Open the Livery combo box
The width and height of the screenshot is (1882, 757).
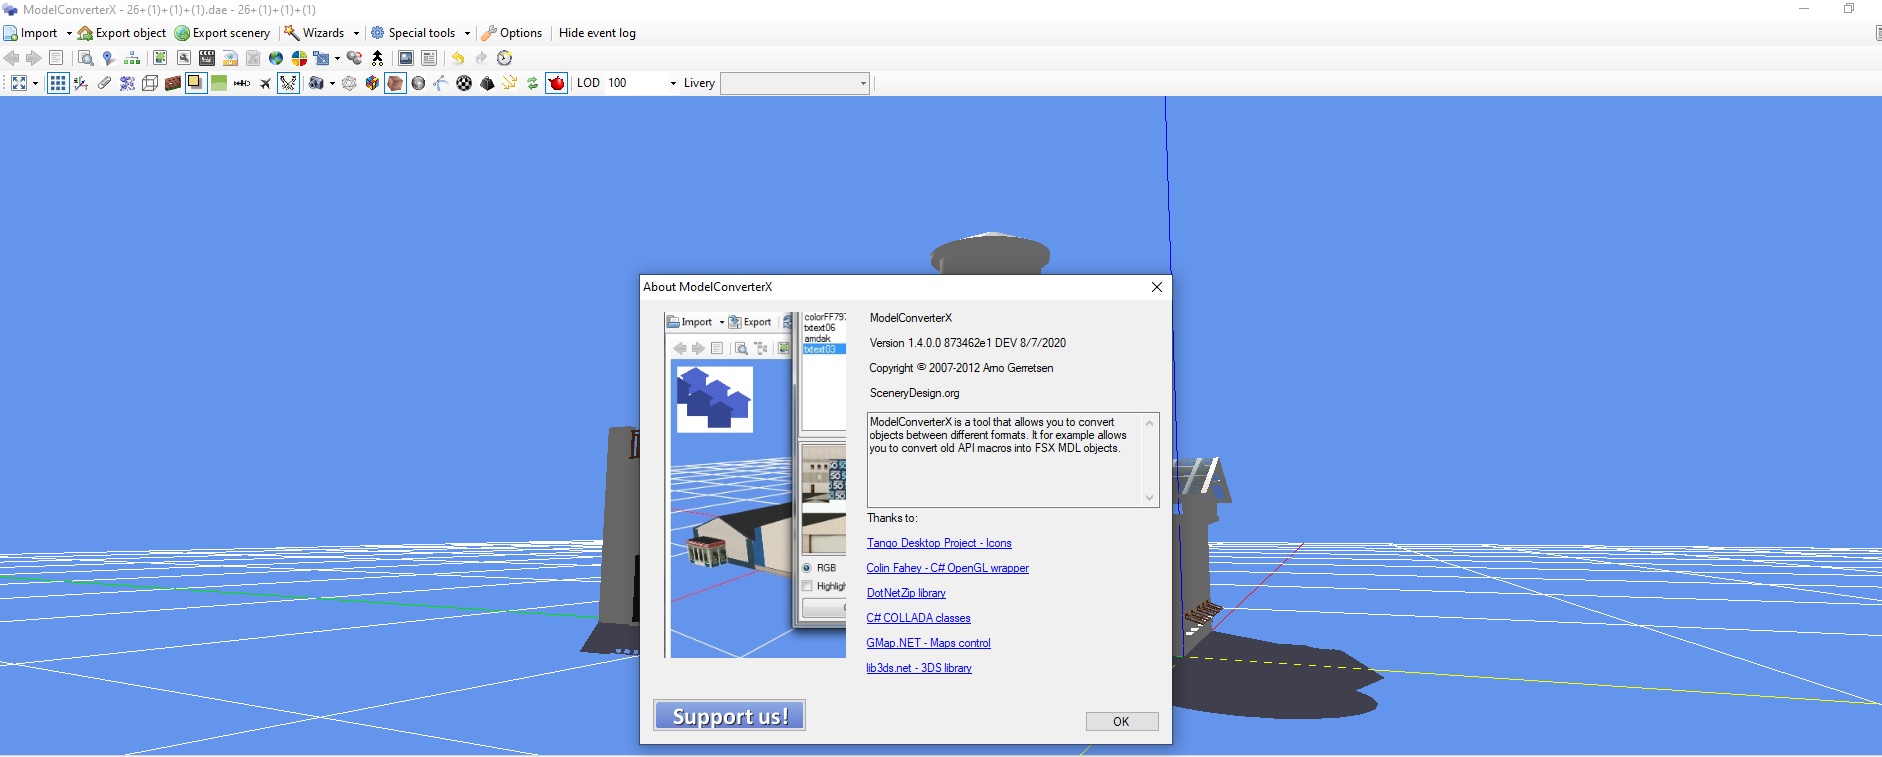coord(794,83)
